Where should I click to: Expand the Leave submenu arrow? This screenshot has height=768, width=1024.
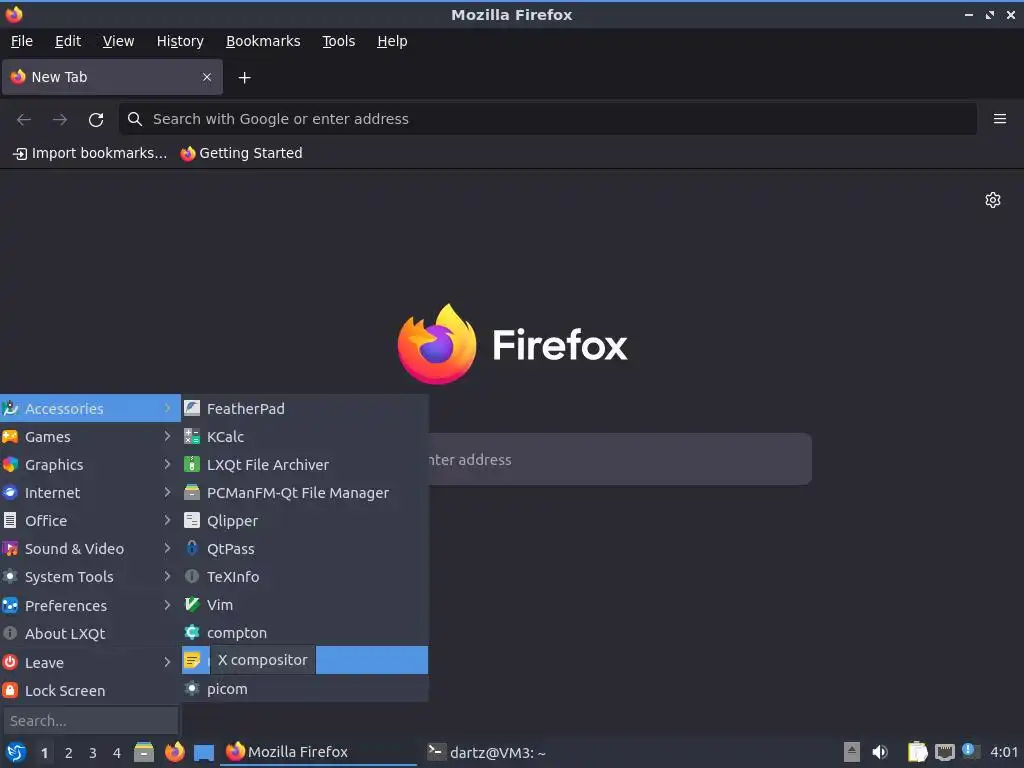[167, 663]
